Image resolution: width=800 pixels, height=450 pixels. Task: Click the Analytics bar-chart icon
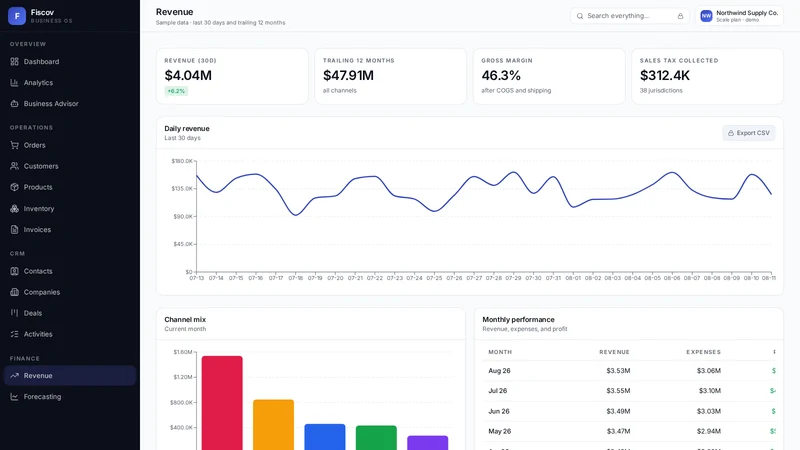coord(14,83)
